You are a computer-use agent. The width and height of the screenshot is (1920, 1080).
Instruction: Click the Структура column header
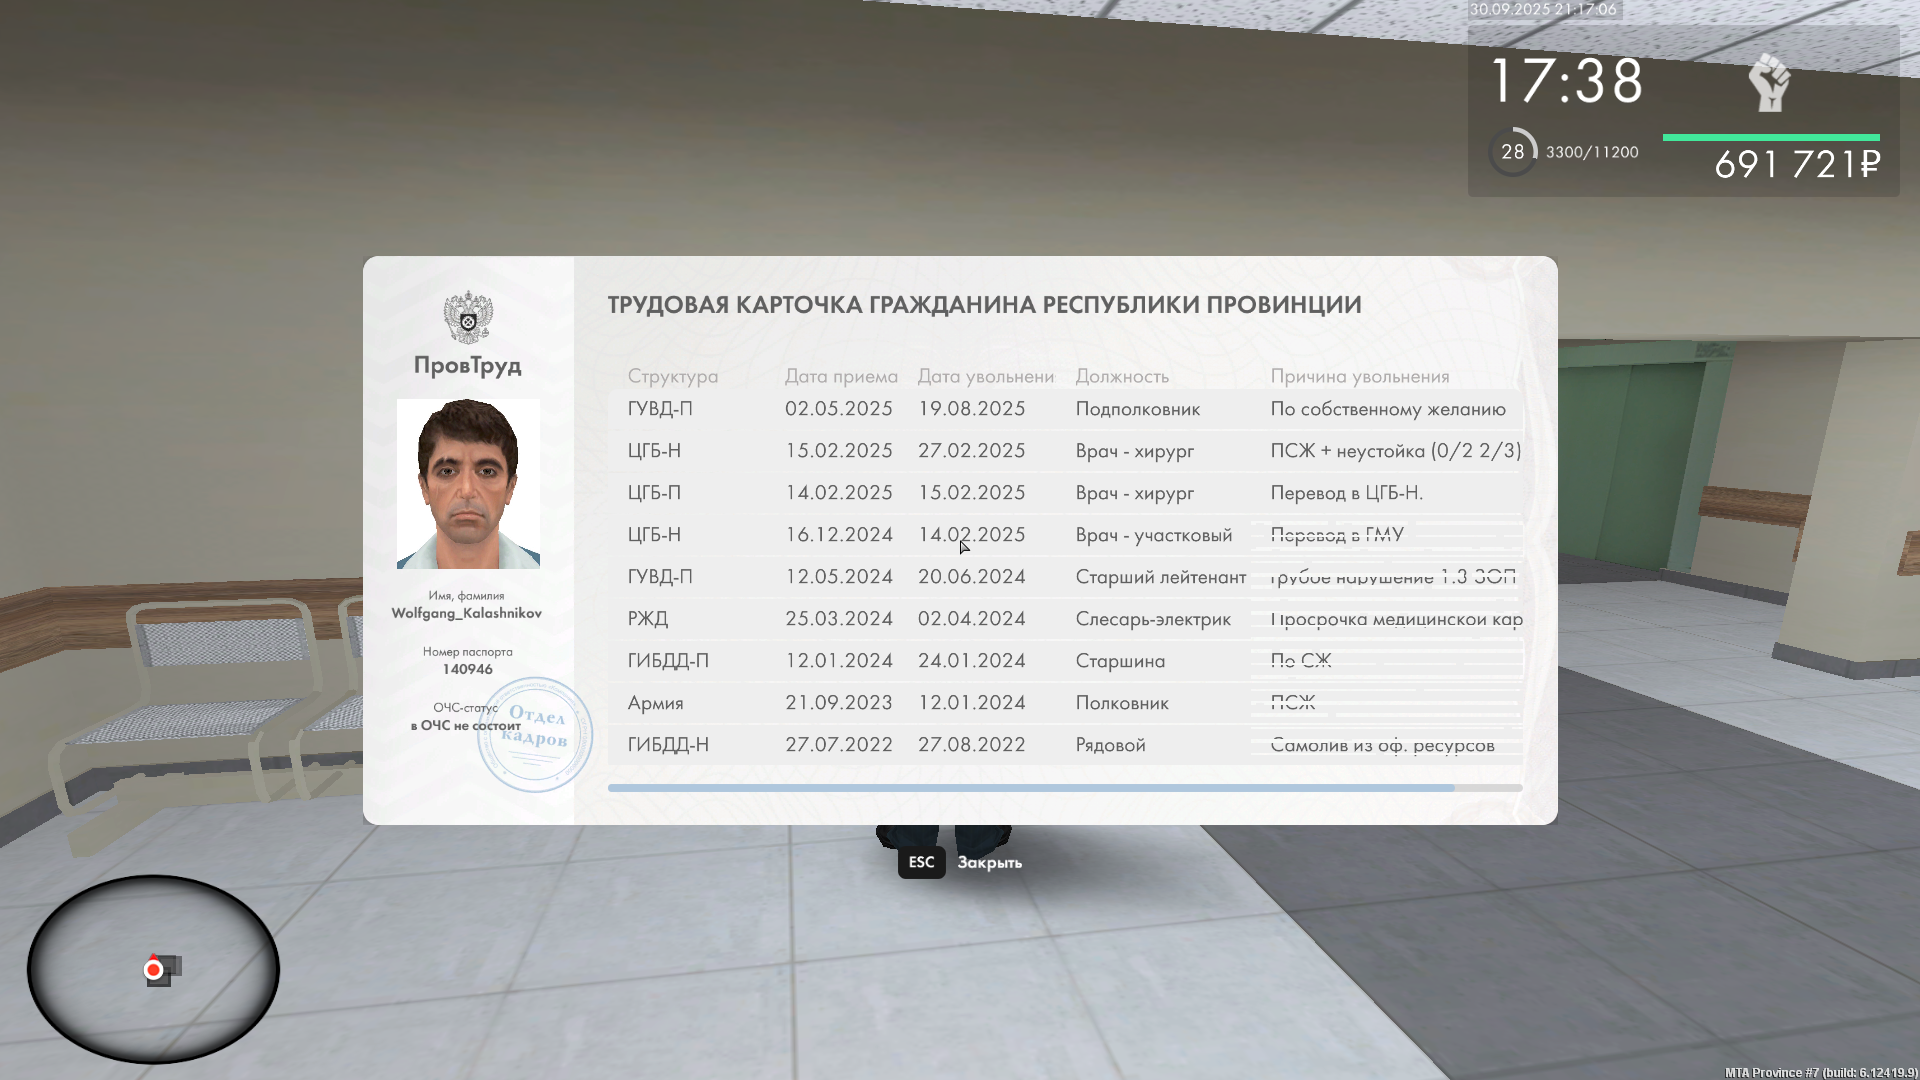pyautogui.click(x=672, y=376)
